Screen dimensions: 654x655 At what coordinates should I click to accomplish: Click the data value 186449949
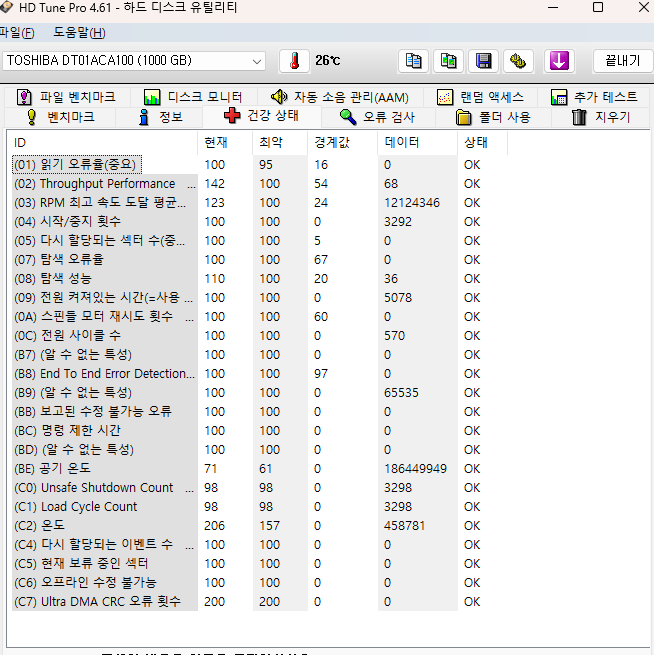[416, 469]
